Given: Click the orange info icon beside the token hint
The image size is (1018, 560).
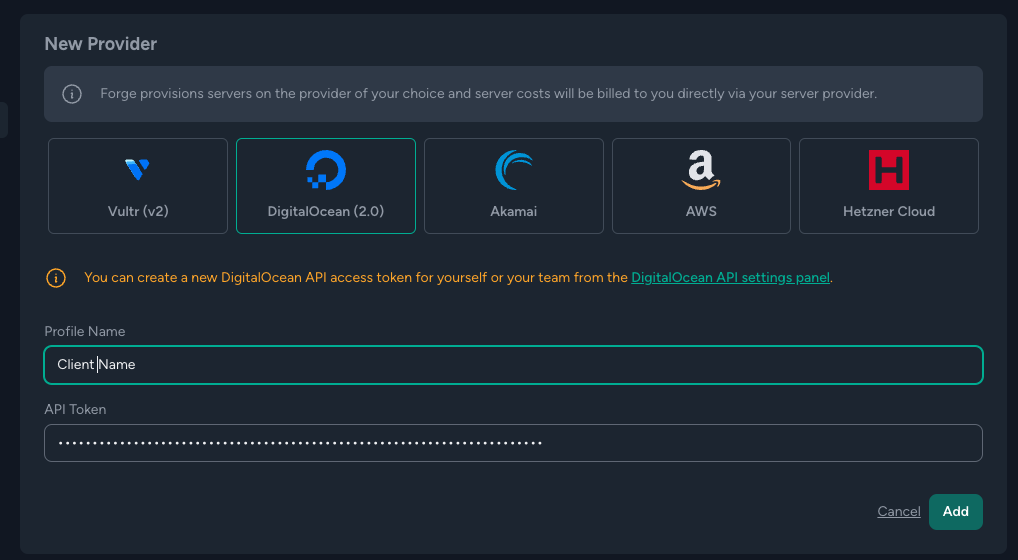Looking at the screenshot, I should click(x=56, y=278).
